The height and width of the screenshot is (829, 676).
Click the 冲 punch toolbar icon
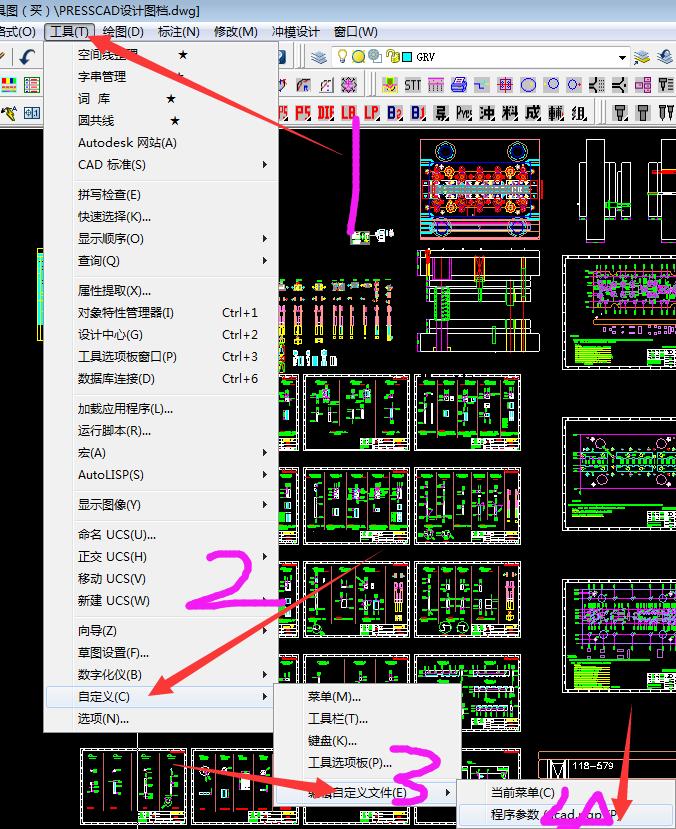(487, 113)
